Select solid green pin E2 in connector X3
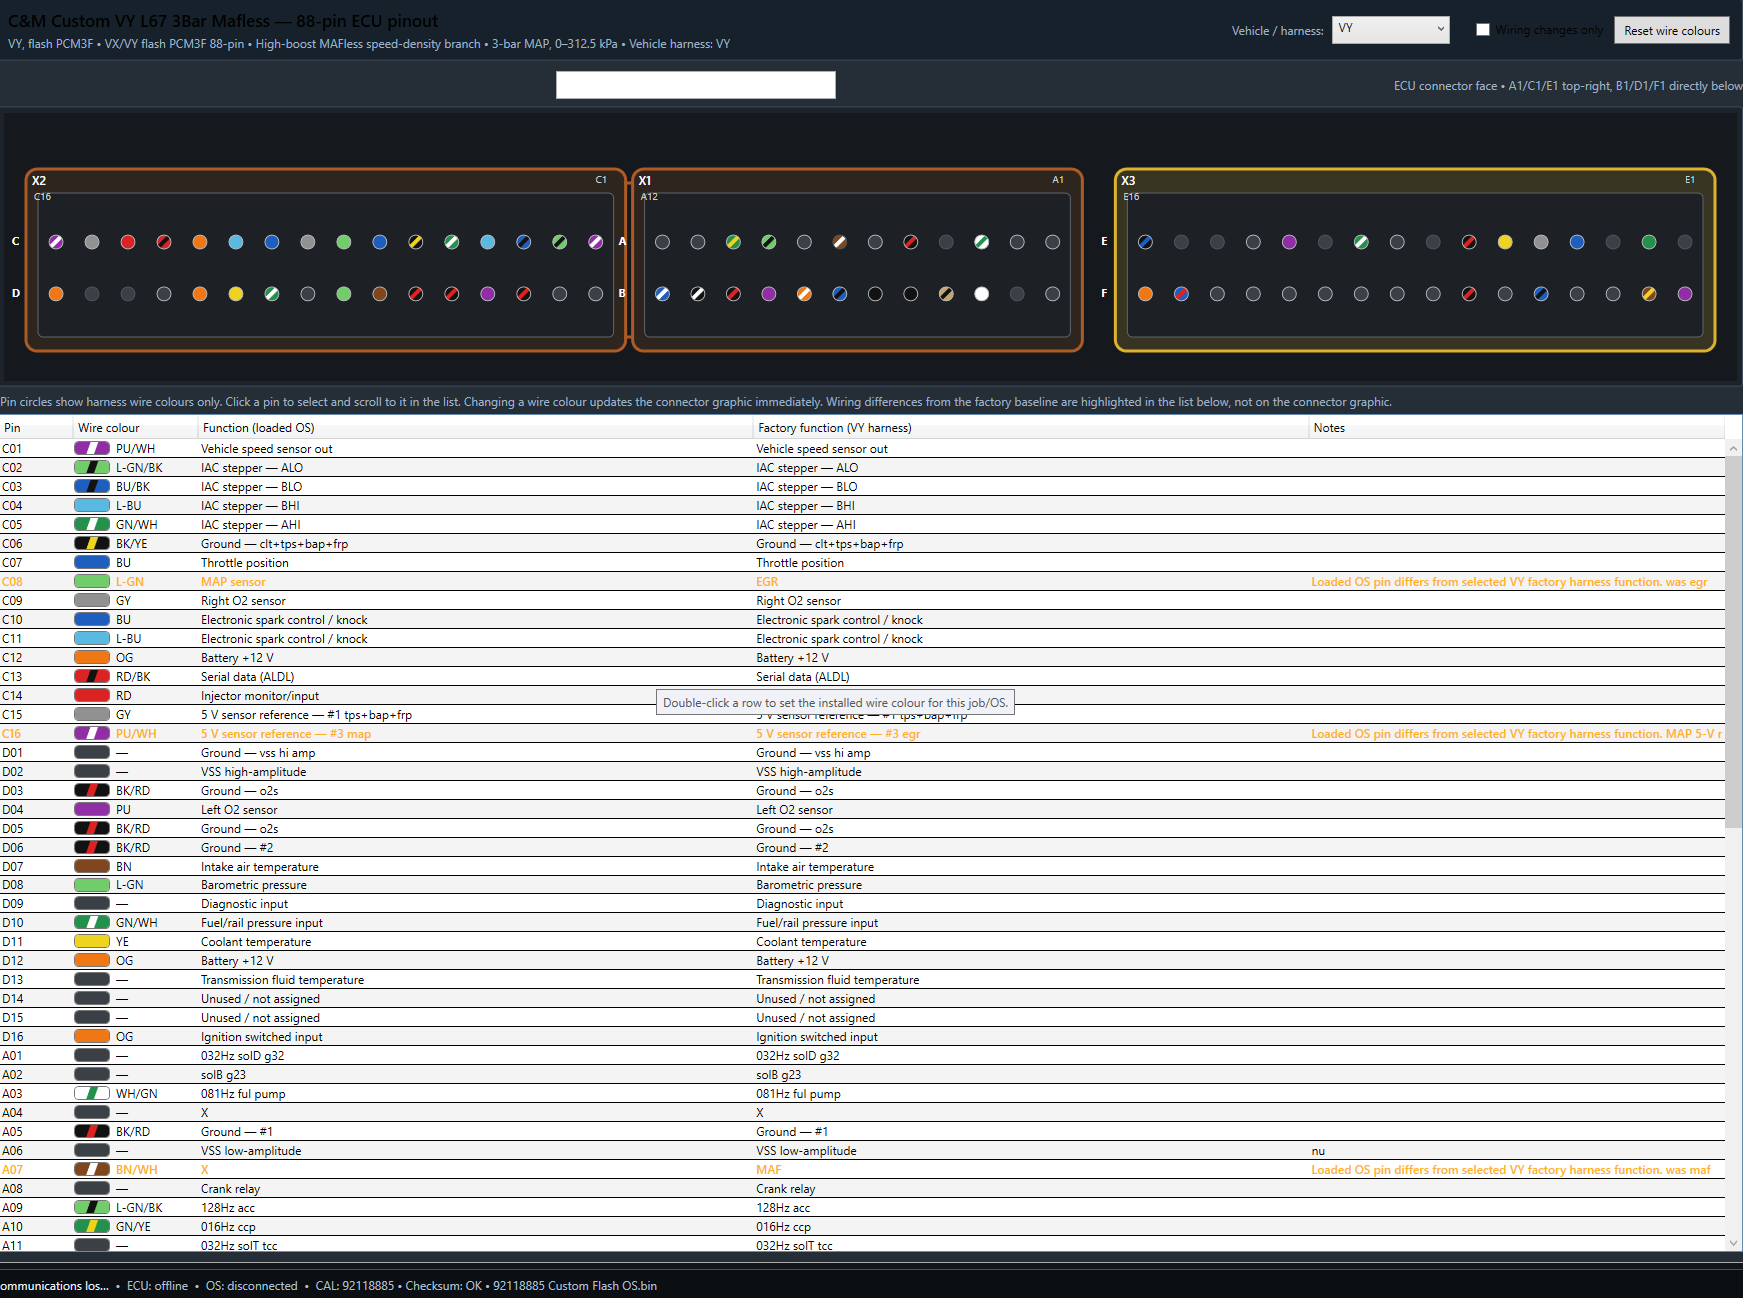The image size is (1743, 1298). click(1649, 242)
